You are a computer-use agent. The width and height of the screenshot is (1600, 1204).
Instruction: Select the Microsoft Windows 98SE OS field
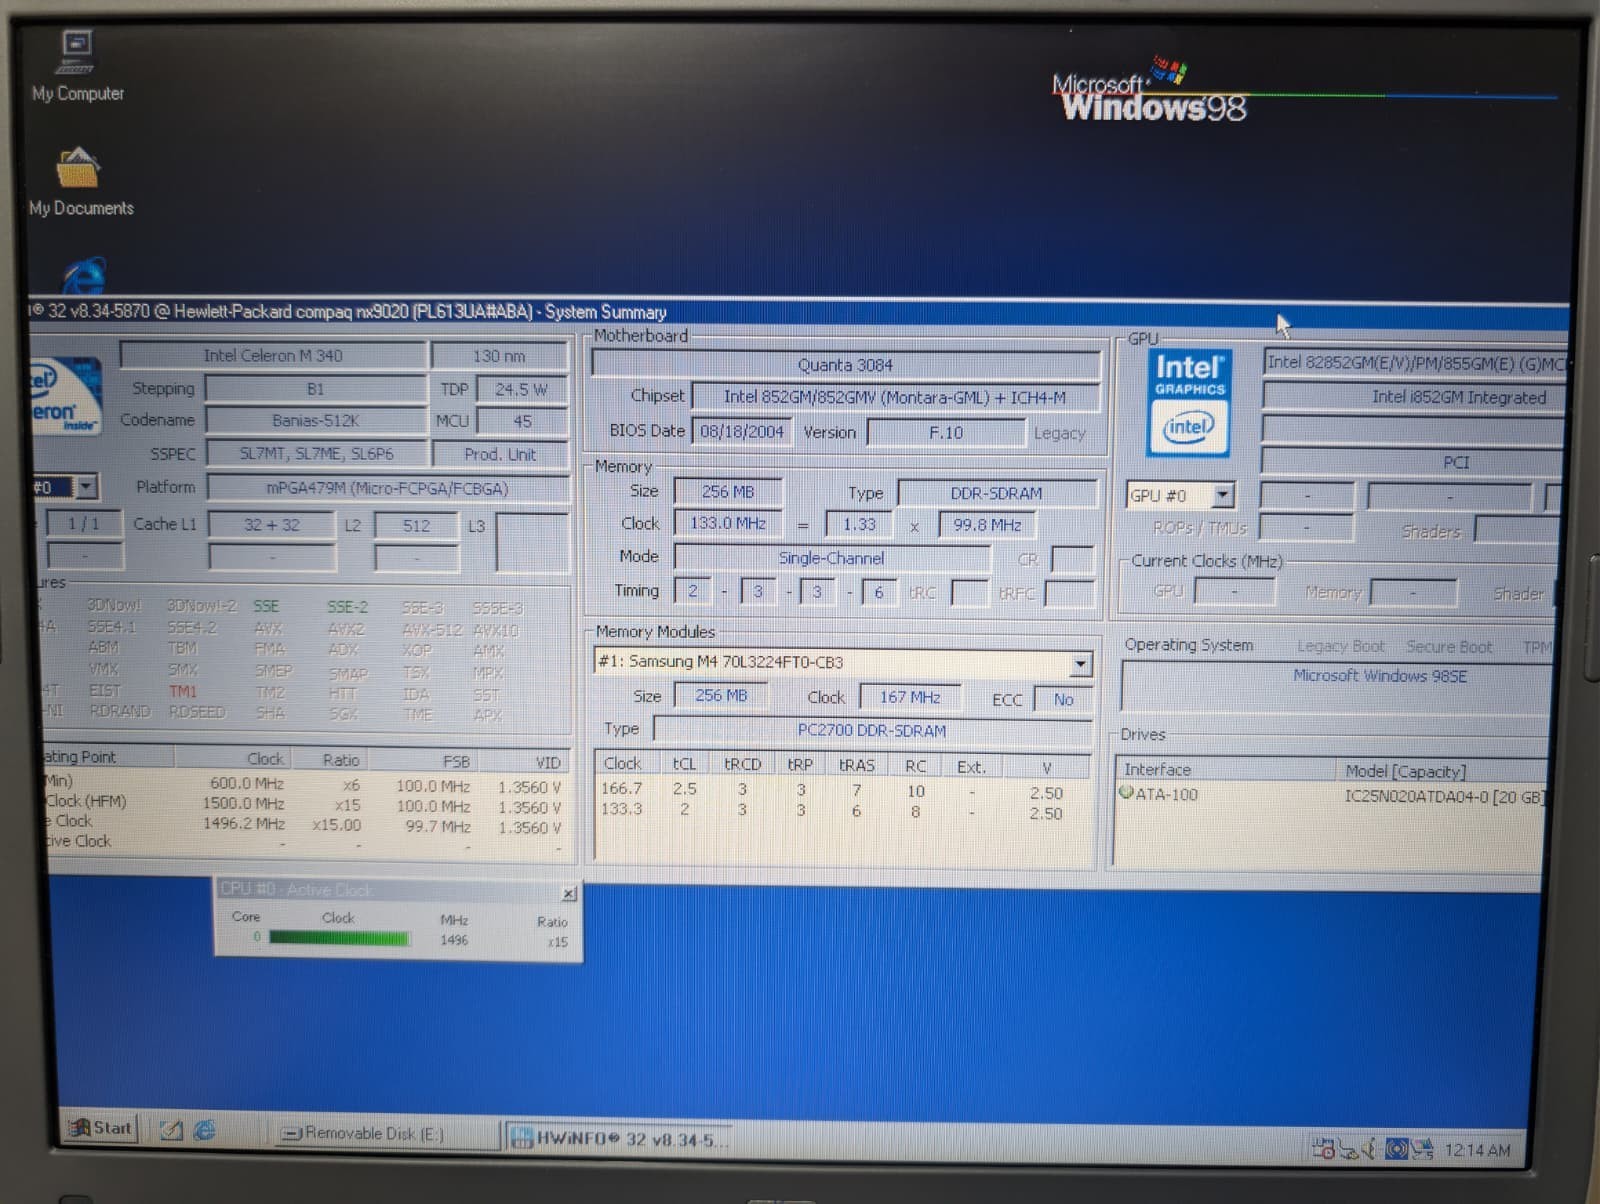[x=1380, y=676]
